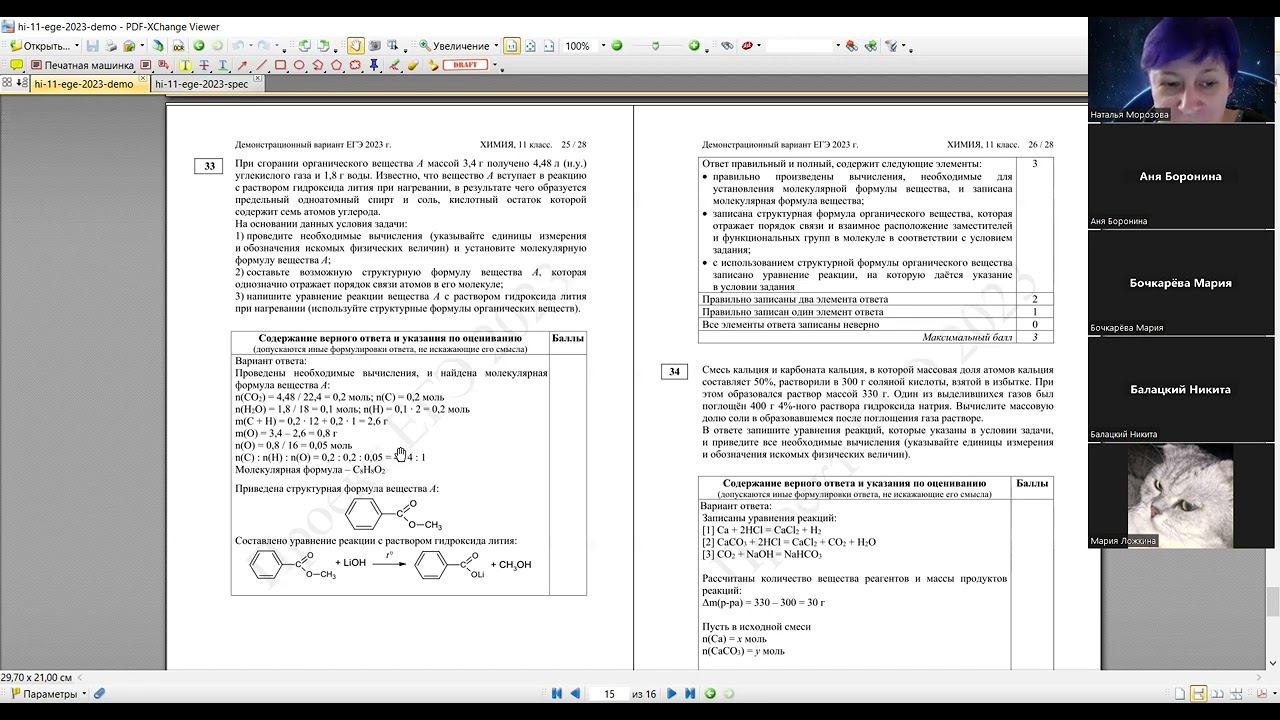Open the search field dropdown arrow
The image size is (1280, 720).
coord(837,46)
